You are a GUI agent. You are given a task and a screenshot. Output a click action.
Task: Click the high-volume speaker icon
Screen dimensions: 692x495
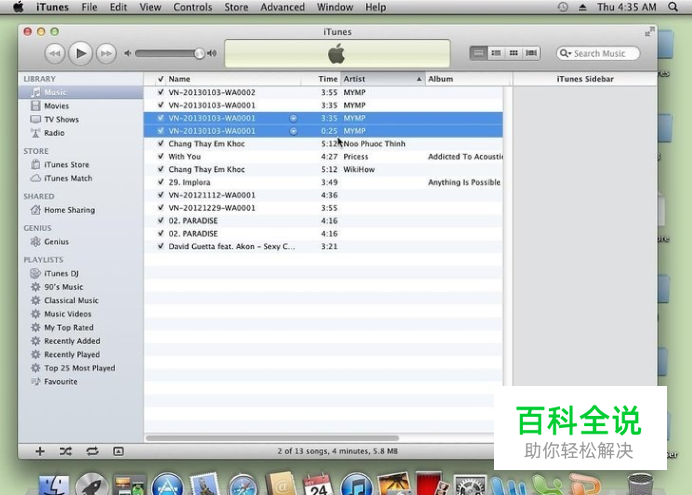click(212, 53)
